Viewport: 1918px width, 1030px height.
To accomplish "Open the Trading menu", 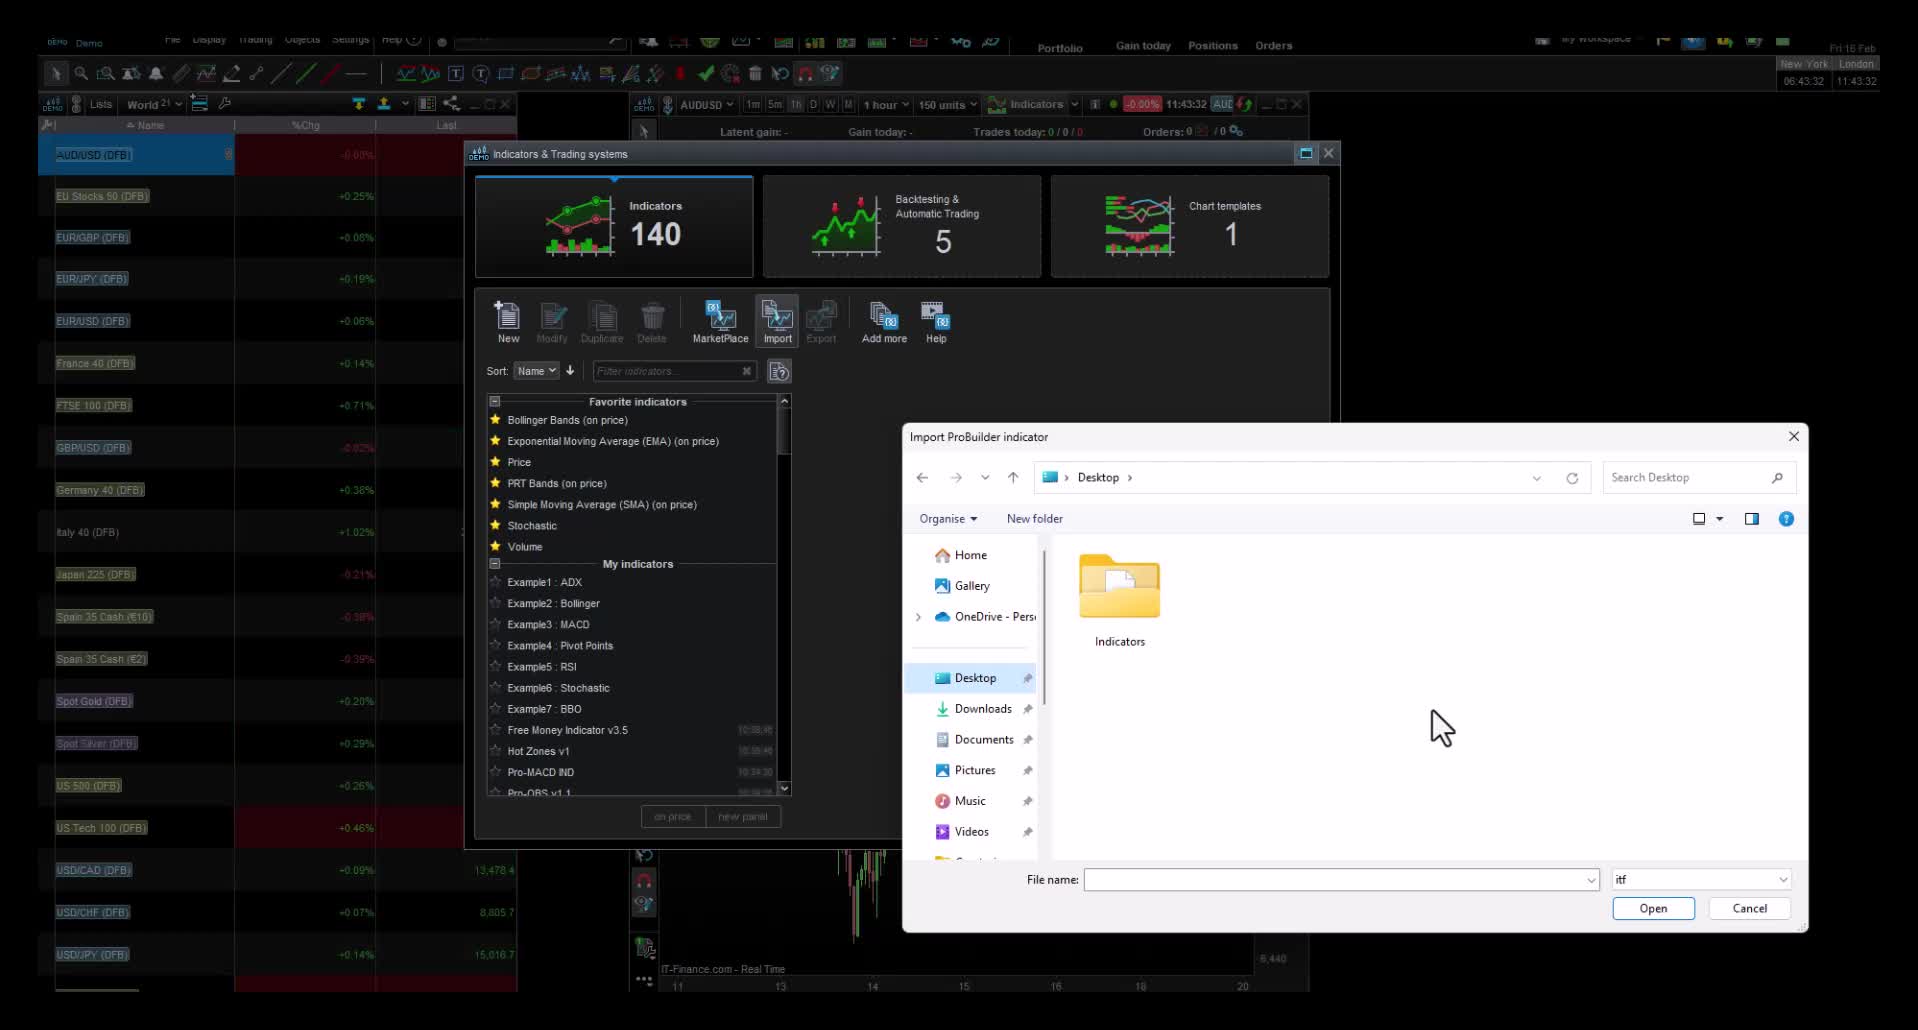I will coord(256,39).
